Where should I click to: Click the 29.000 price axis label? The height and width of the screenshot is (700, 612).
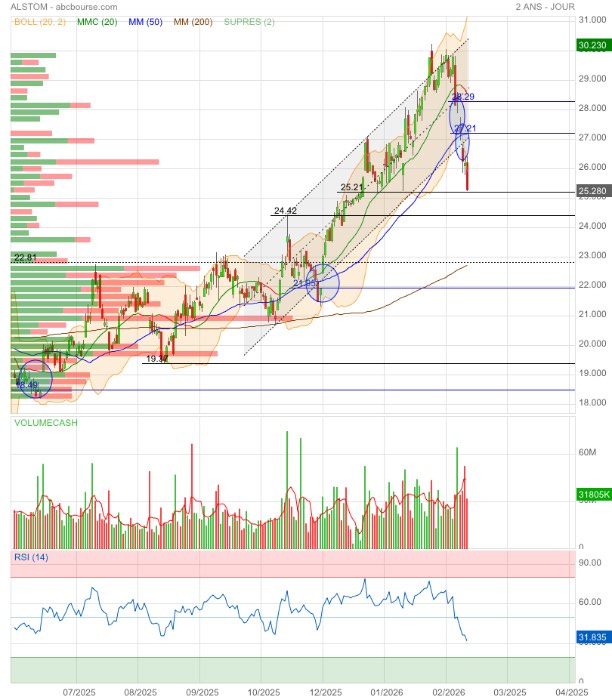(592, 79)
